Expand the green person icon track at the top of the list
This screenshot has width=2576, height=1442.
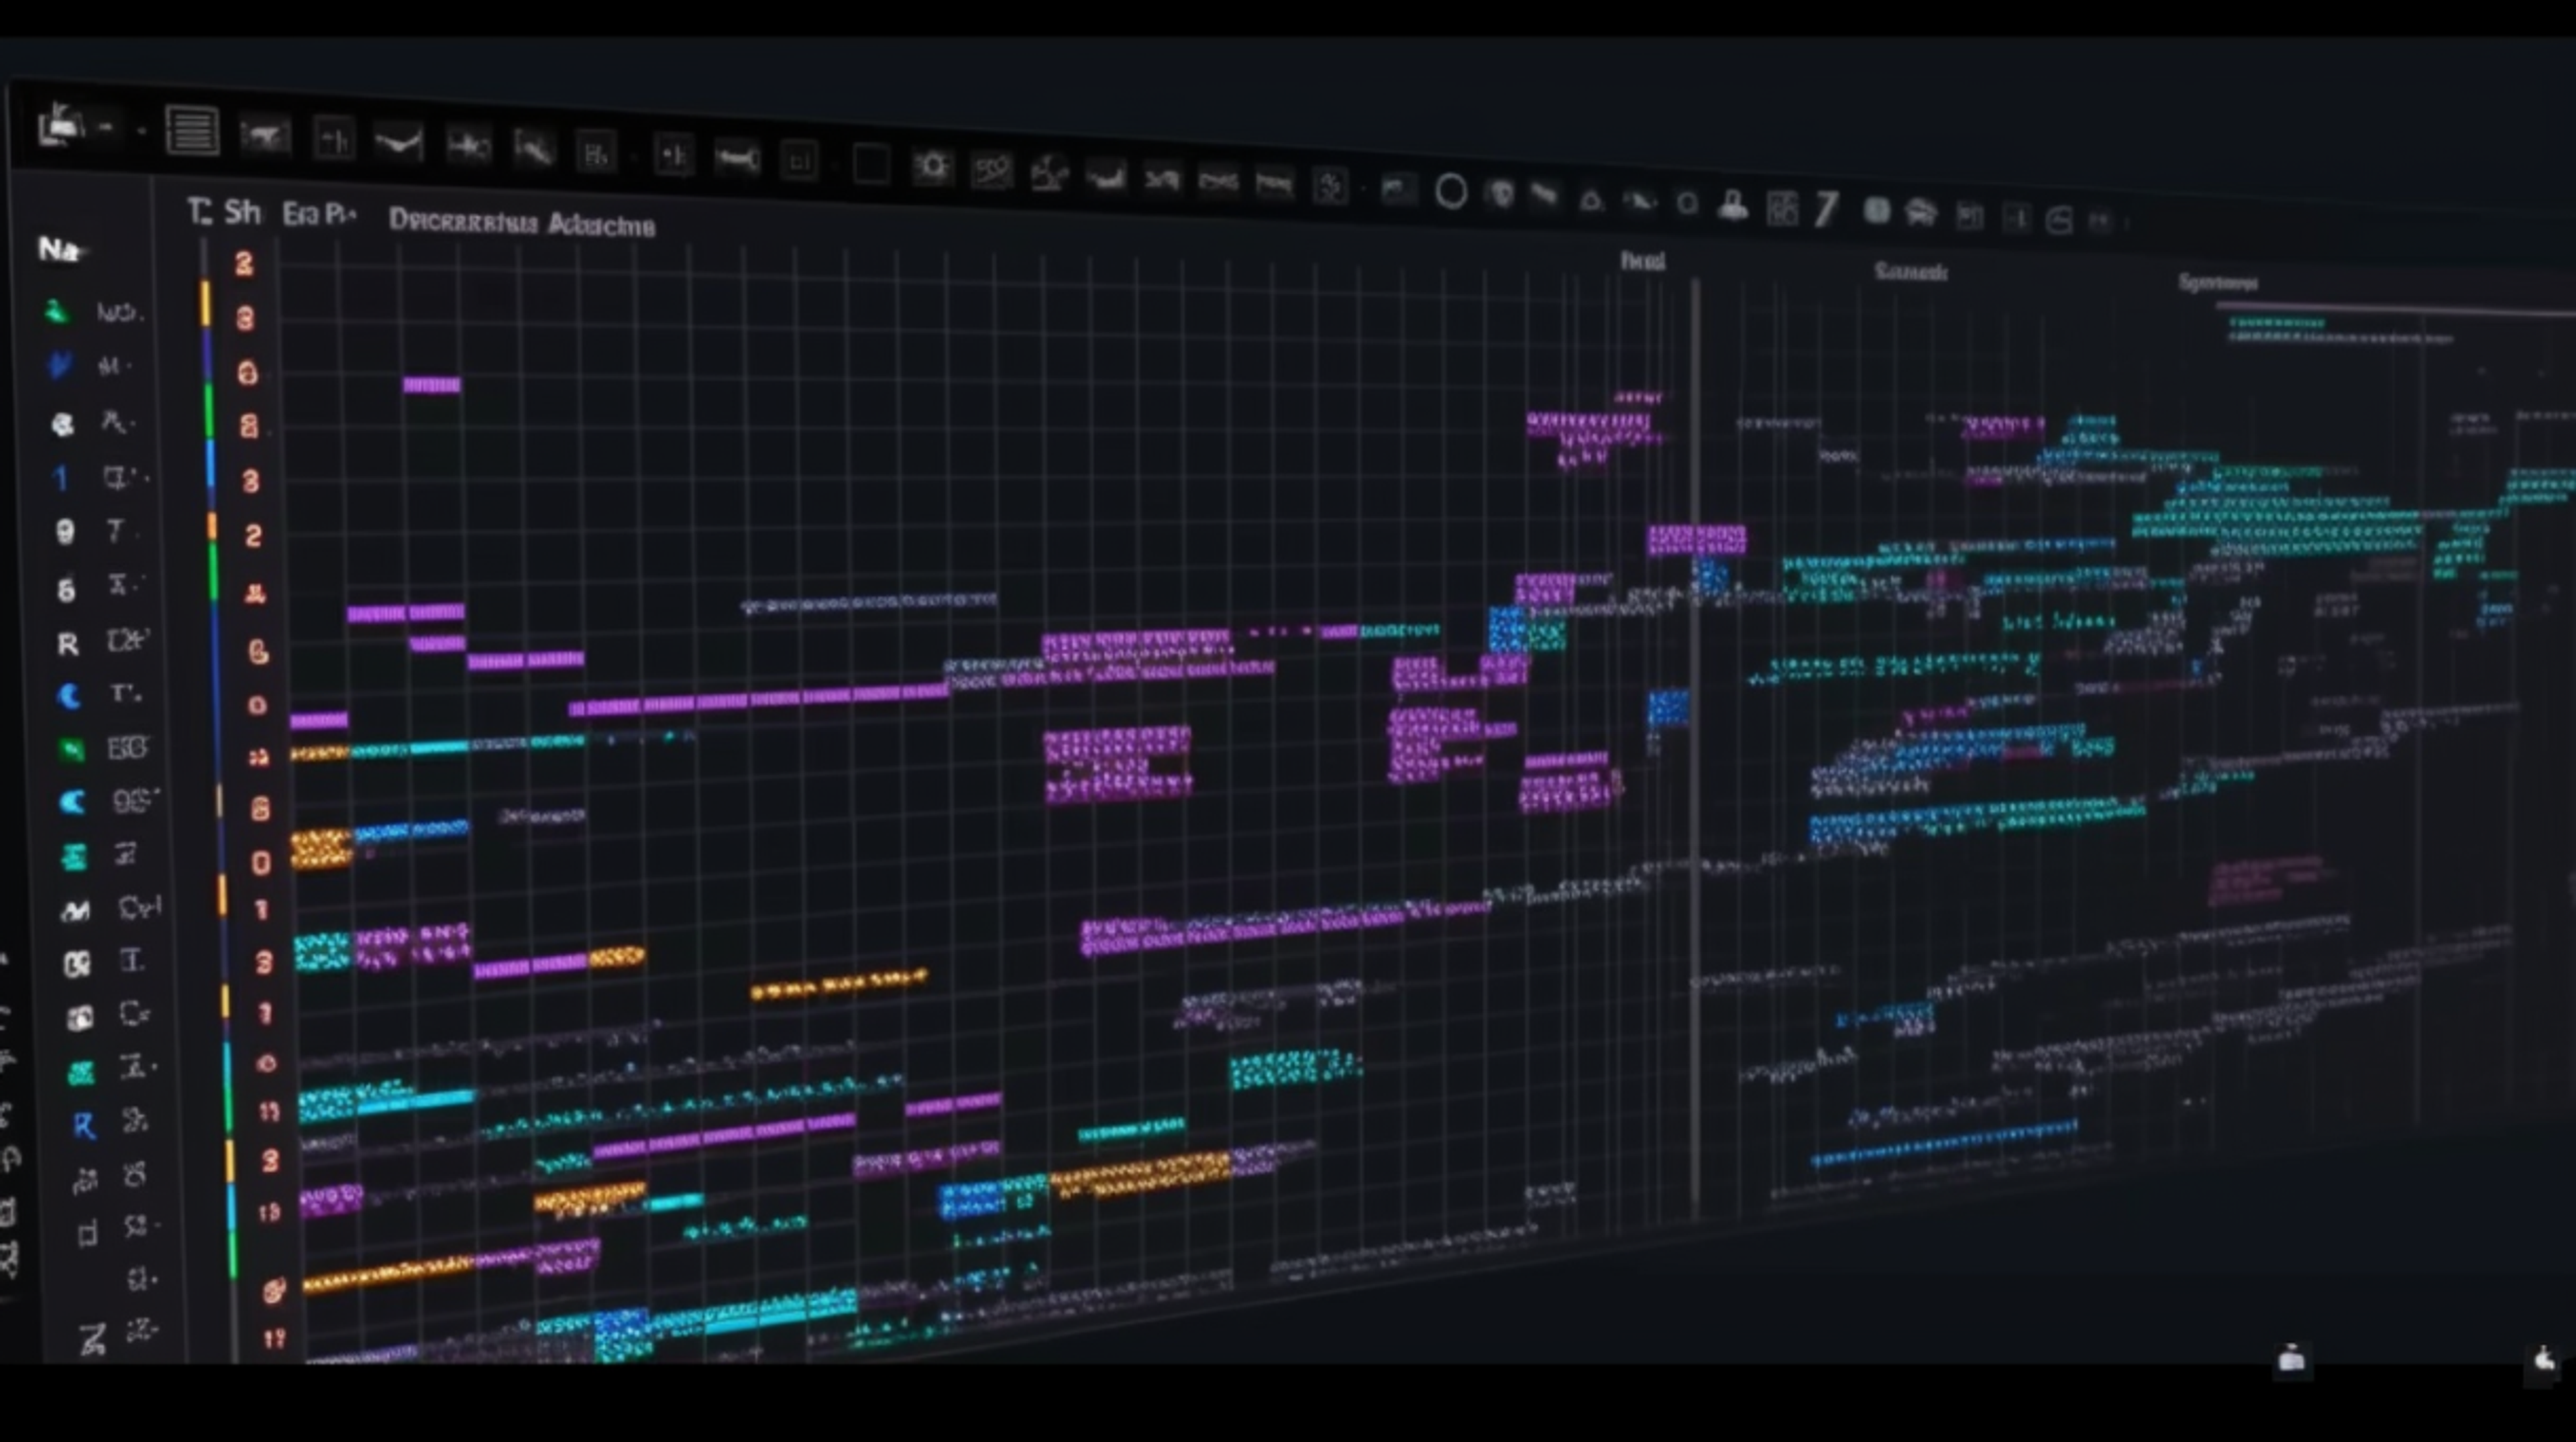click(x=56, y=312)
